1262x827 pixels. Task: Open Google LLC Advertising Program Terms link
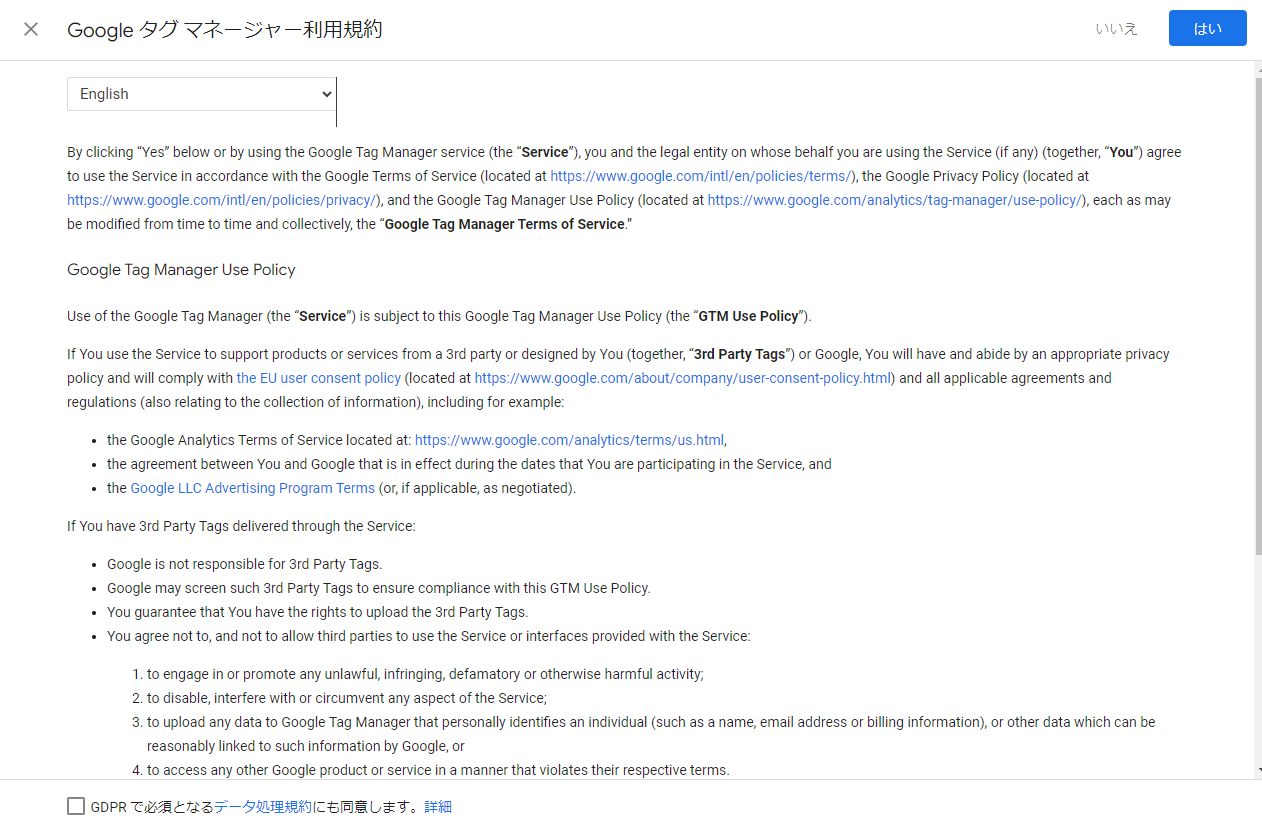[253, 488]
